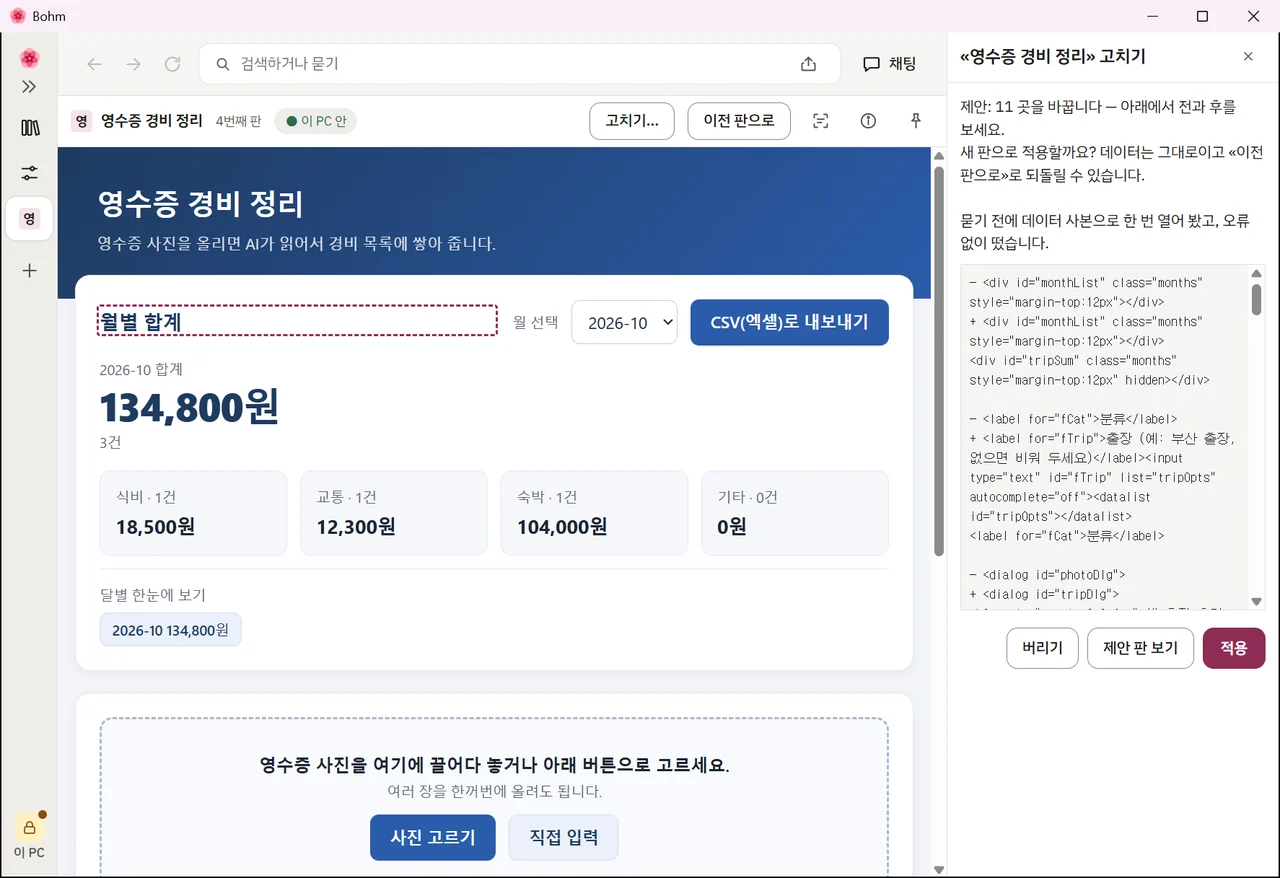Click the 직접 입력 button
This screenshot has height=878, width=1280.
tap(563, 838)
